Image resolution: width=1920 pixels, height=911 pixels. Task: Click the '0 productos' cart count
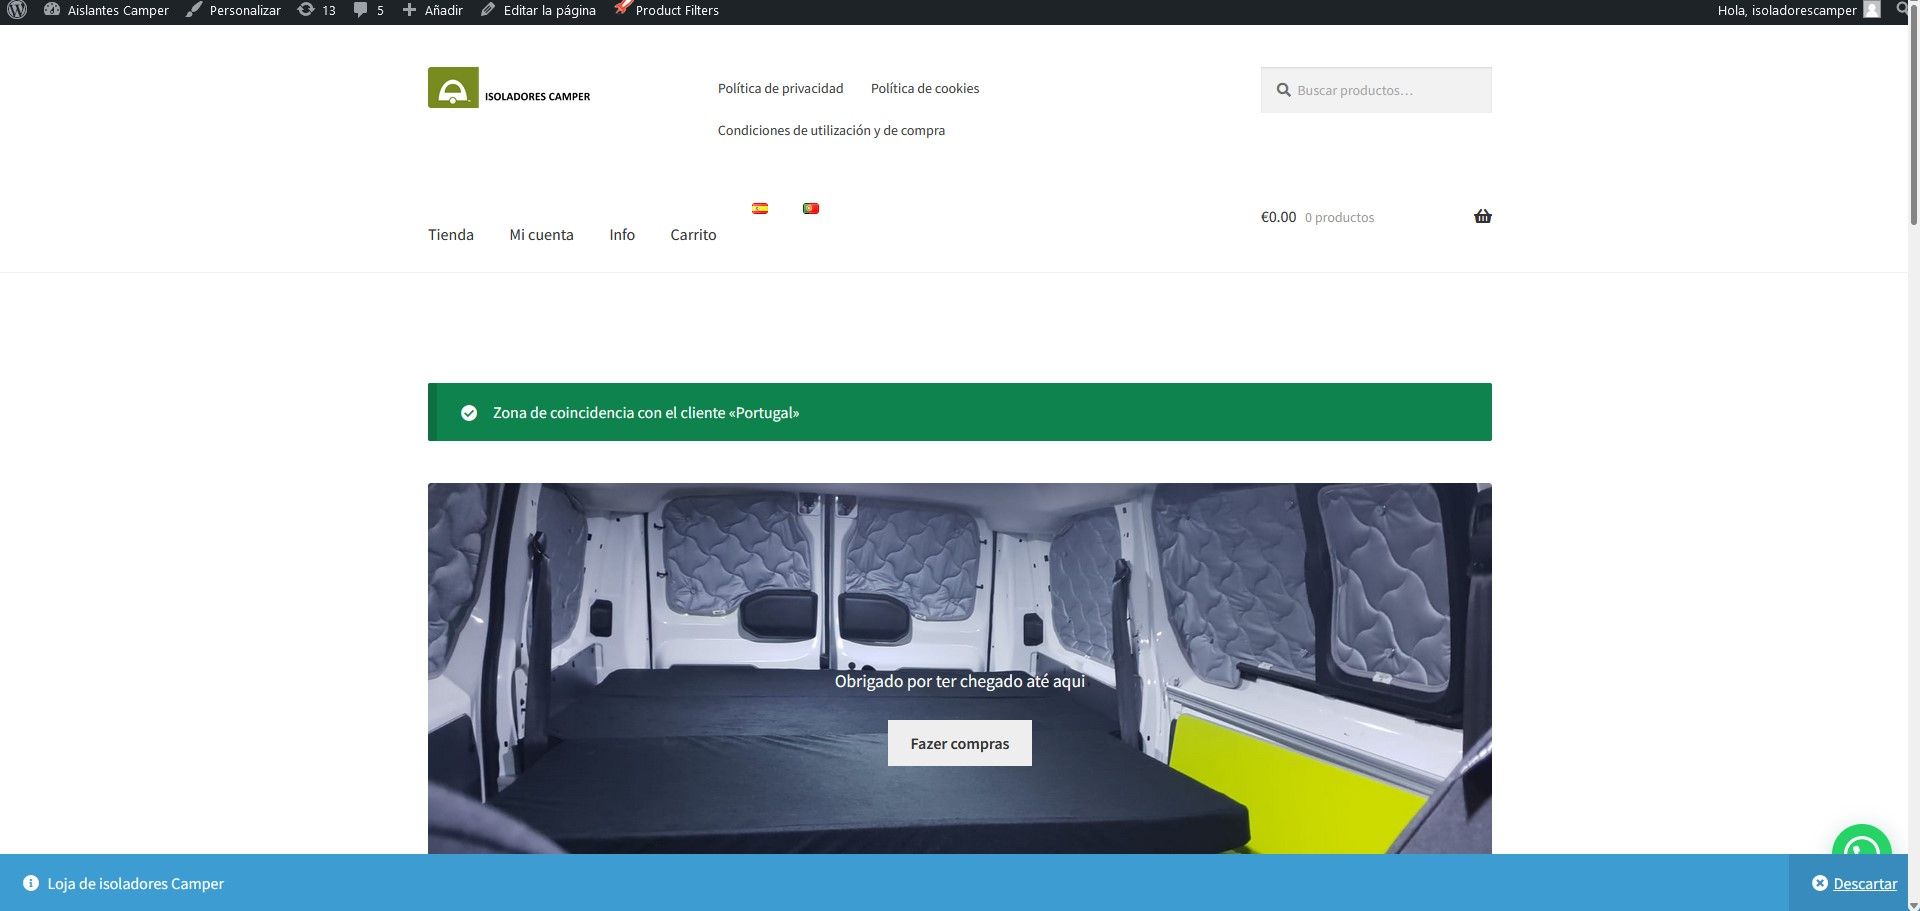(1339, 217)
